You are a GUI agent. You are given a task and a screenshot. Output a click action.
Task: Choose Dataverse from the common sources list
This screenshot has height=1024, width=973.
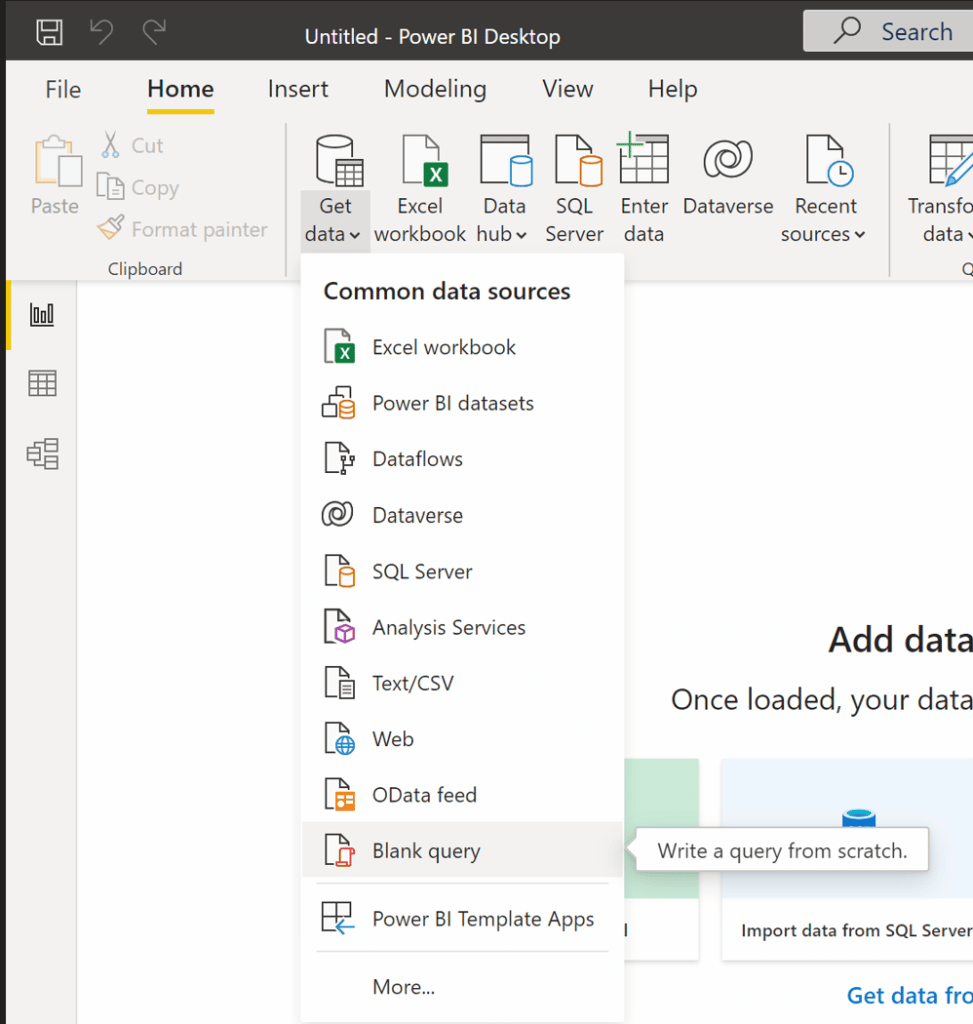462,515
